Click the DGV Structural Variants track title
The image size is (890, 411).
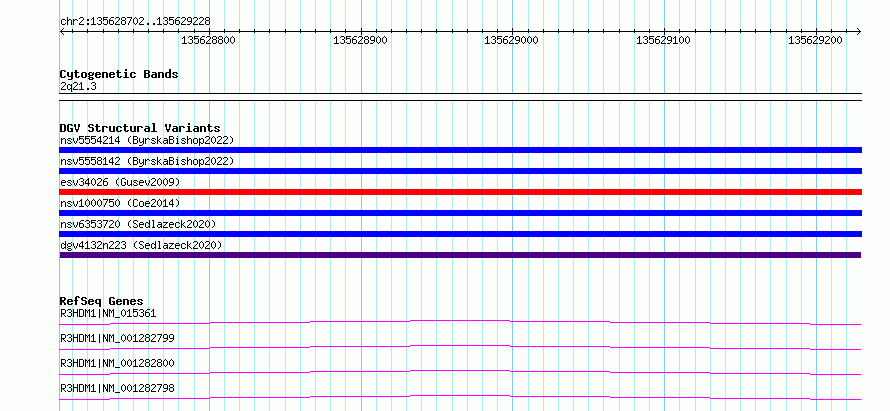[x=140, y=128]
